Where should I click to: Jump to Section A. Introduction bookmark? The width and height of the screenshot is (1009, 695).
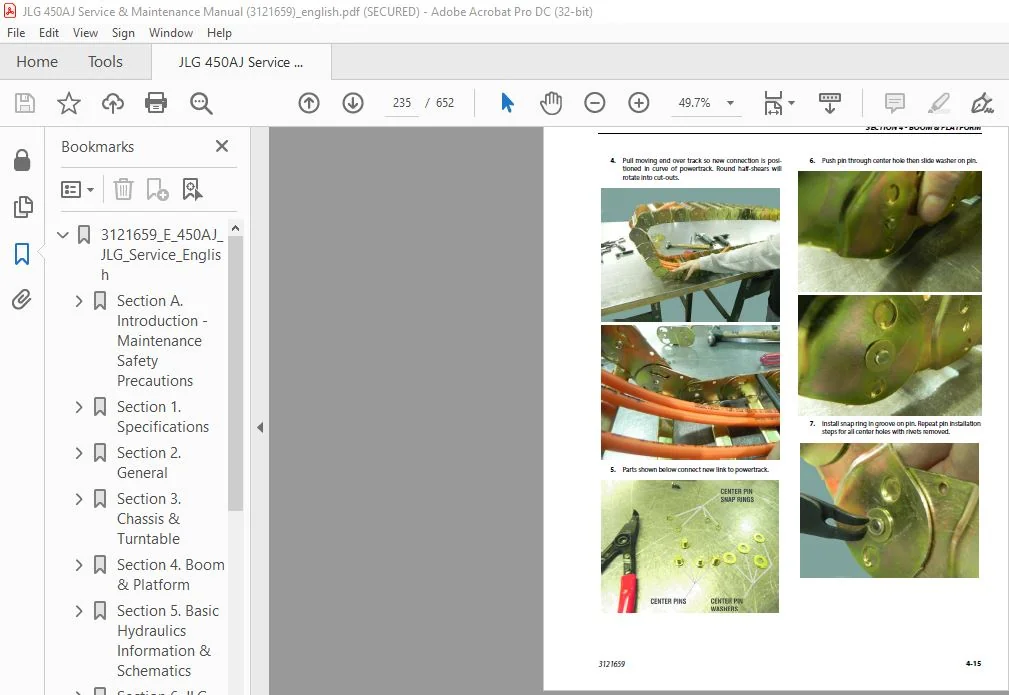(x=162, y=340)
